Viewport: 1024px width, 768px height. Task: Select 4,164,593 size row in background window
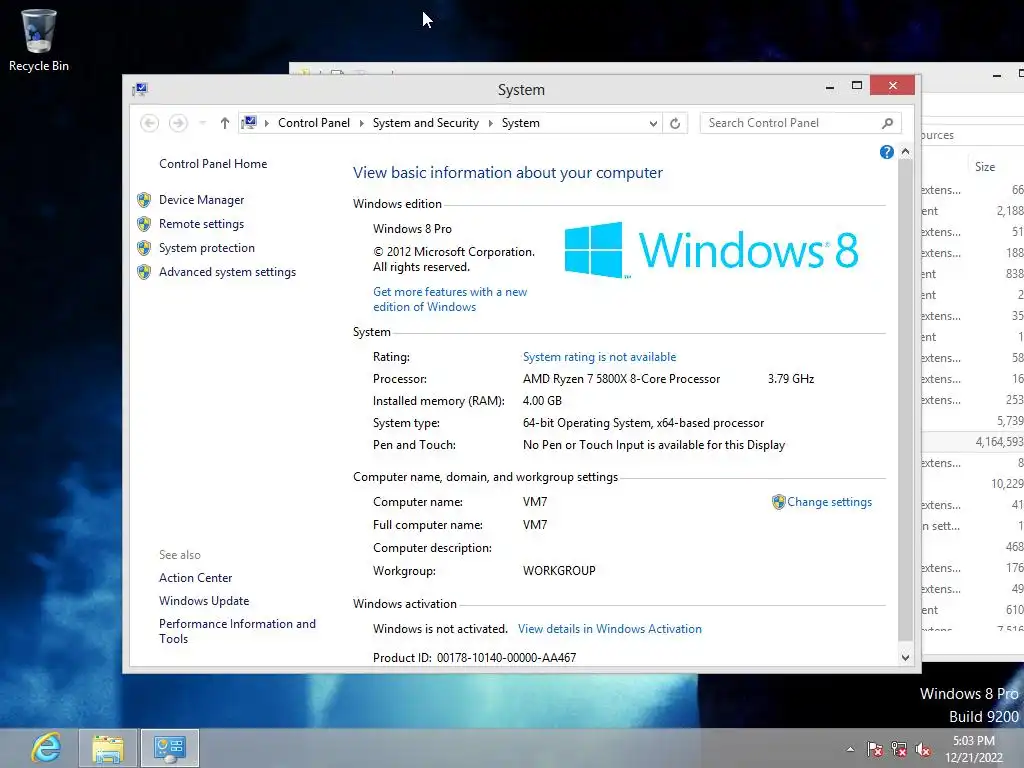[973, 442]
